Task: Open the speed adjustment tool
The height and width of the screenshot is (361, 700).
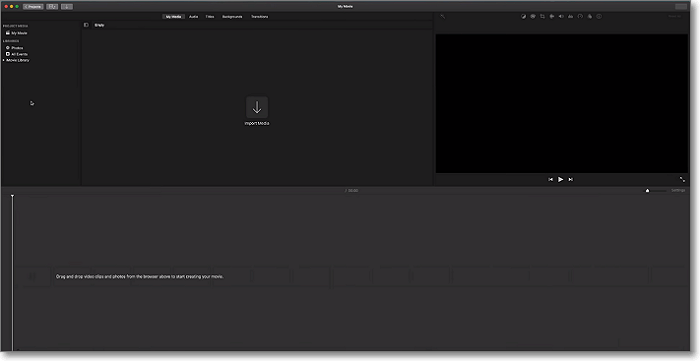Action: coord(580,17)
